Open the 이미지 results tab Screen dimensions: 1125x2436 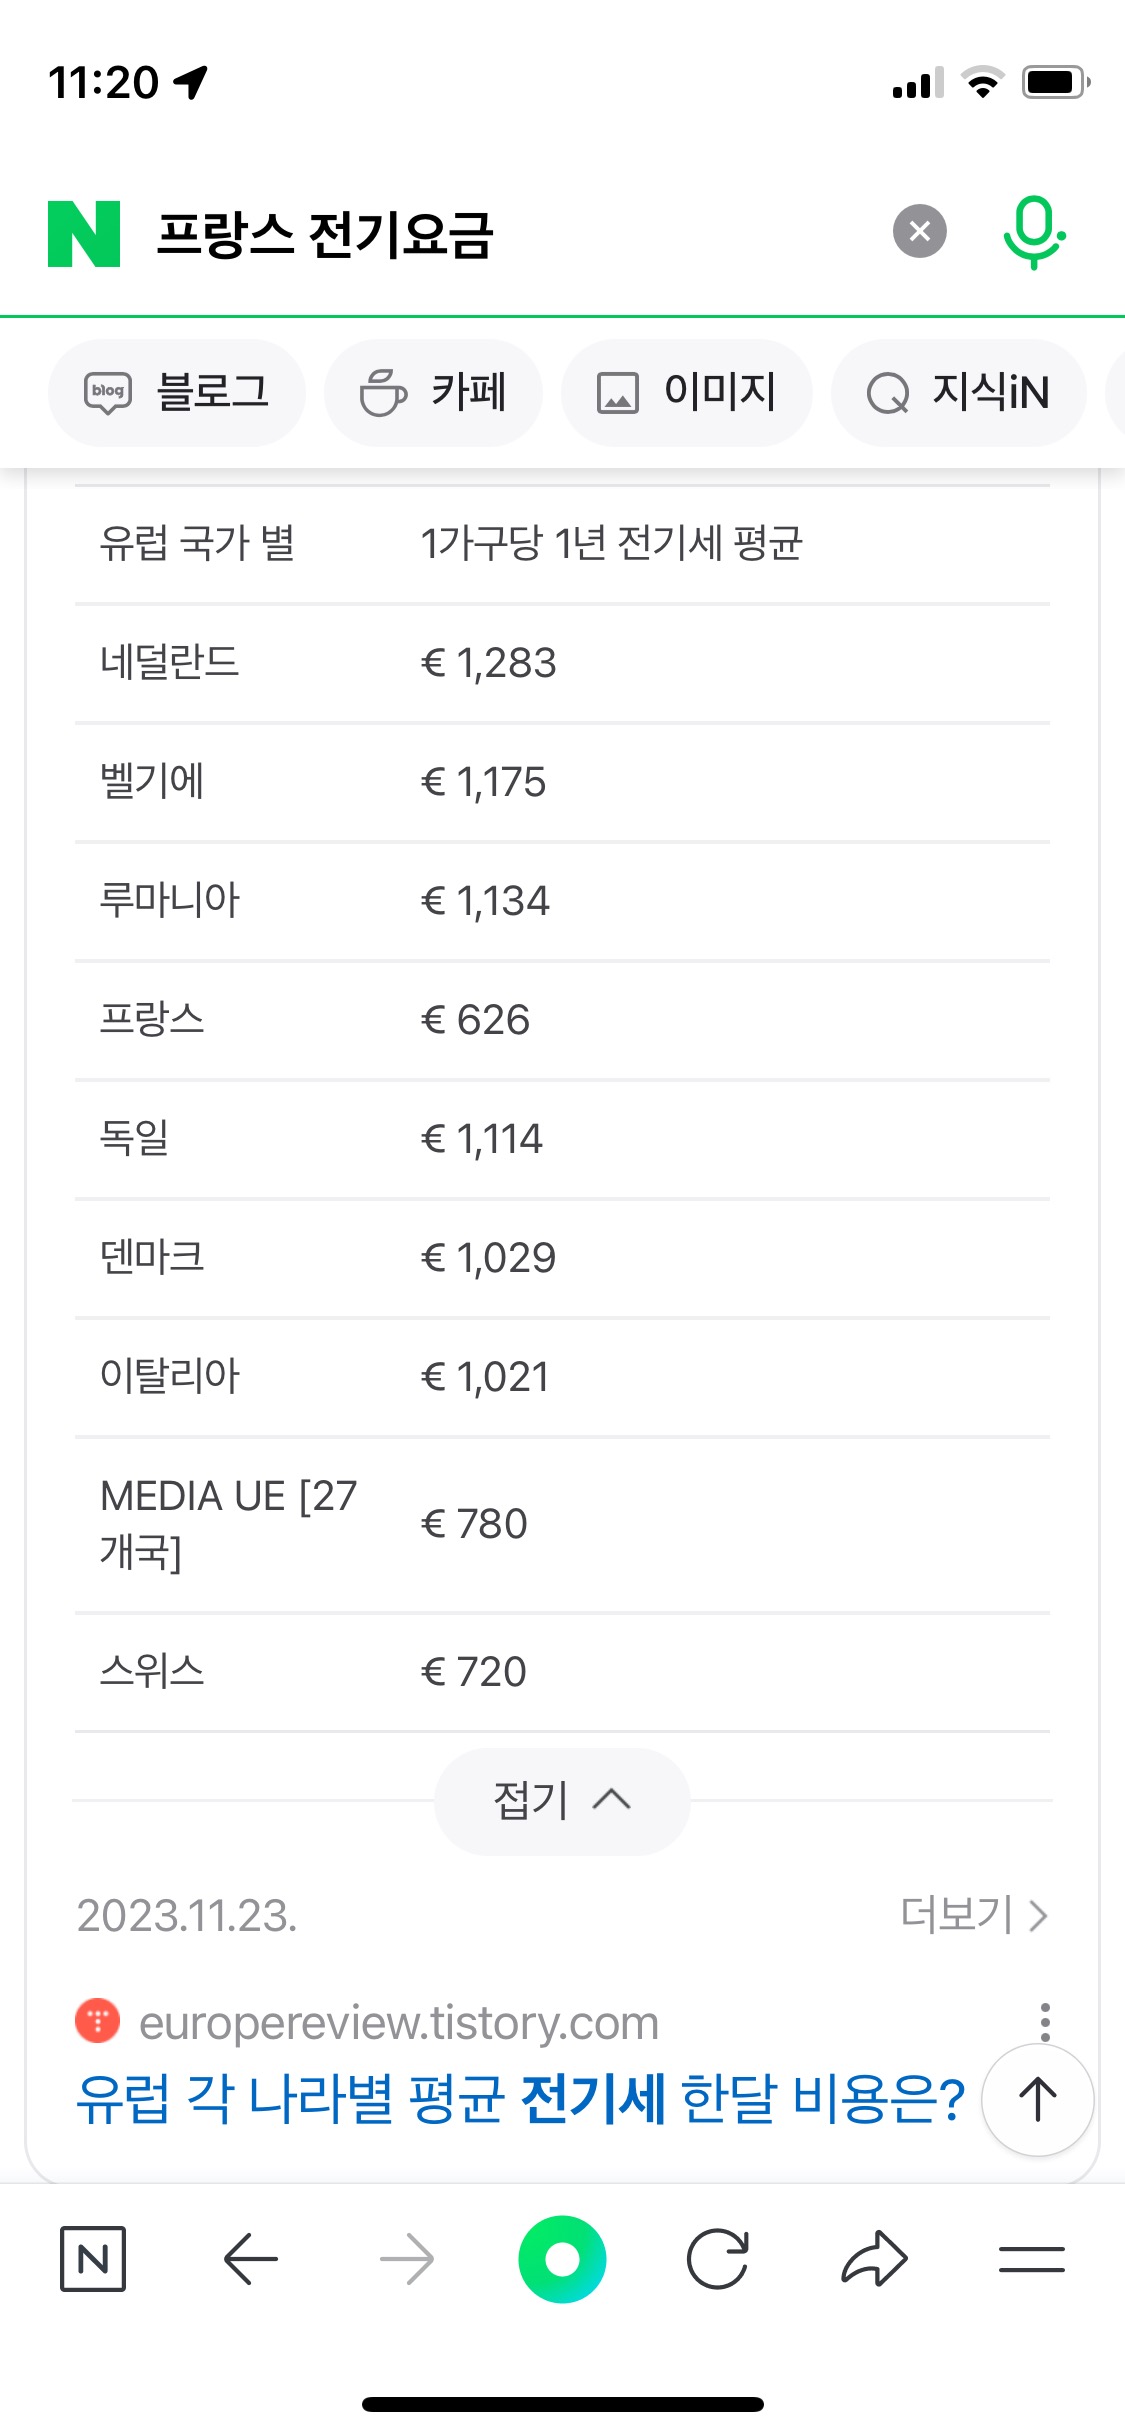point(686,392)
